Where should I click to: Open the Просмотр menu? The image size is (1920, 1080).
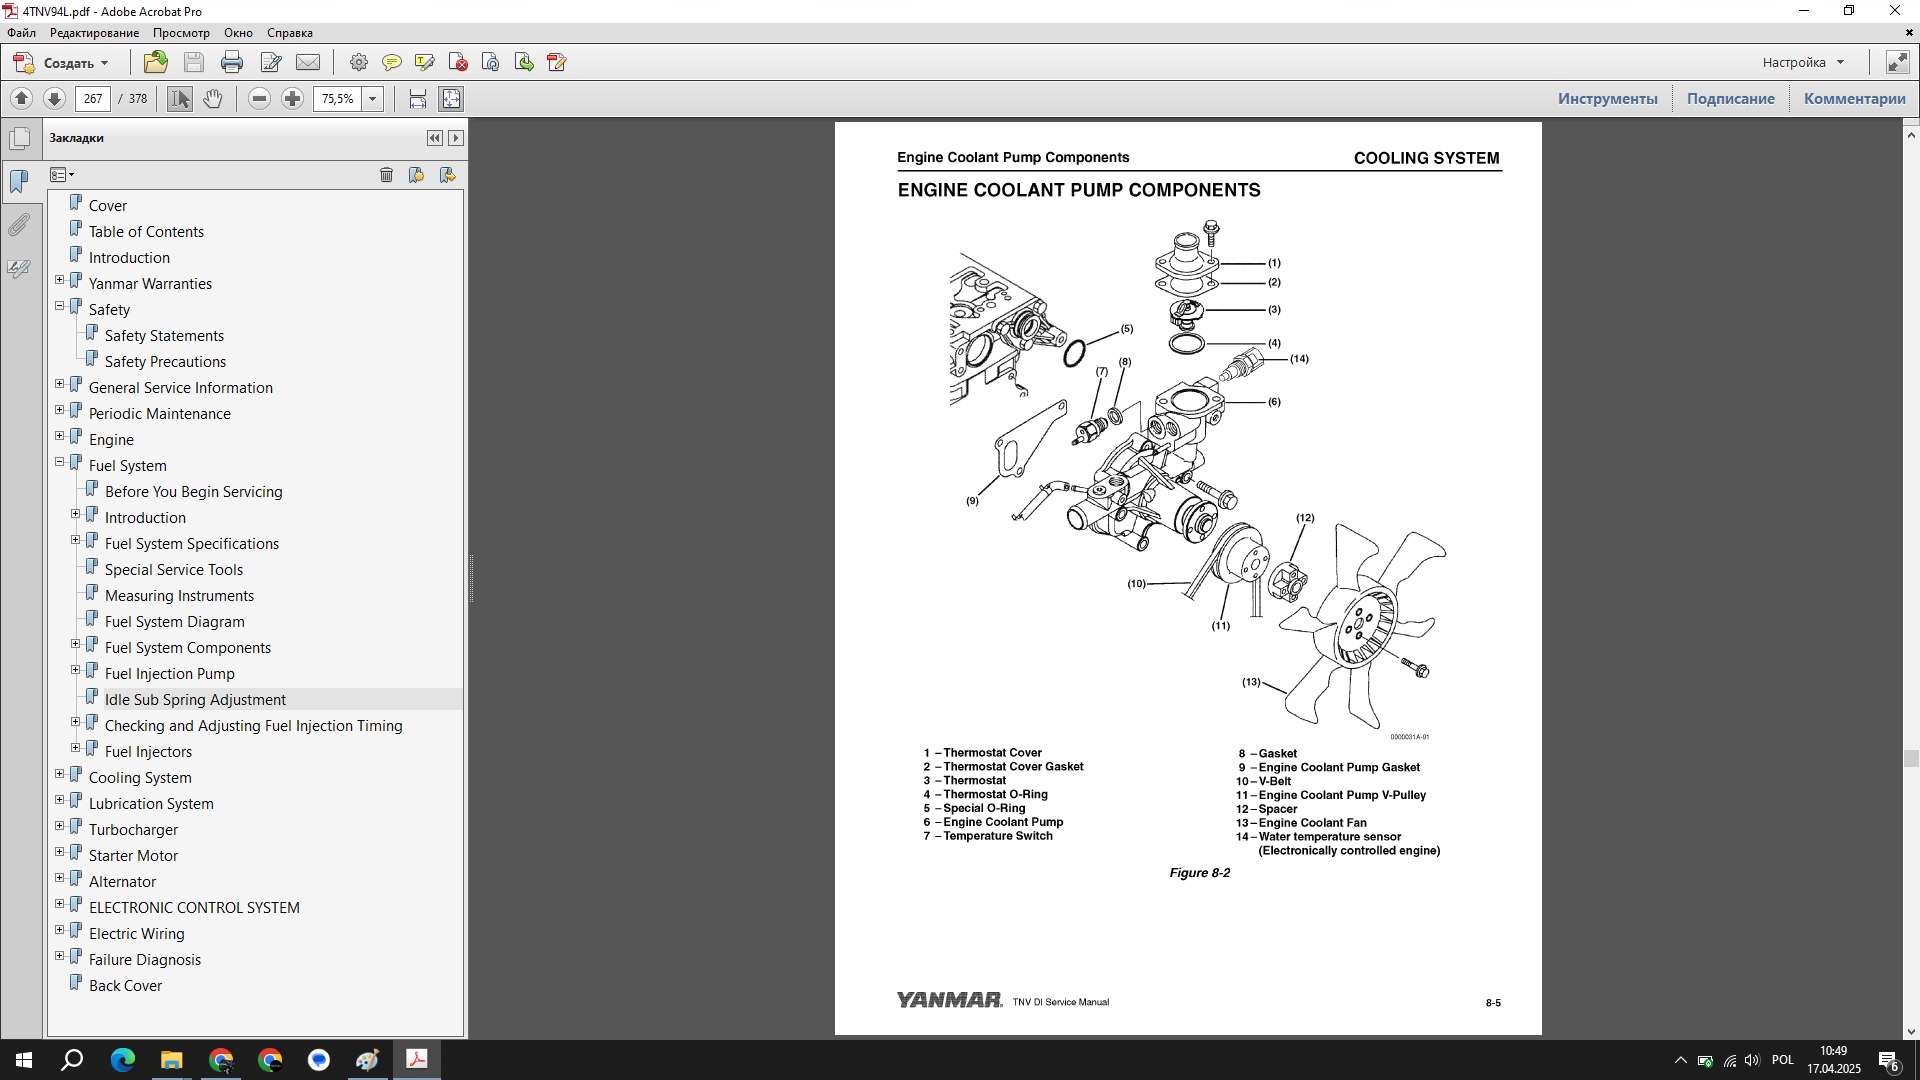point(181,33)
